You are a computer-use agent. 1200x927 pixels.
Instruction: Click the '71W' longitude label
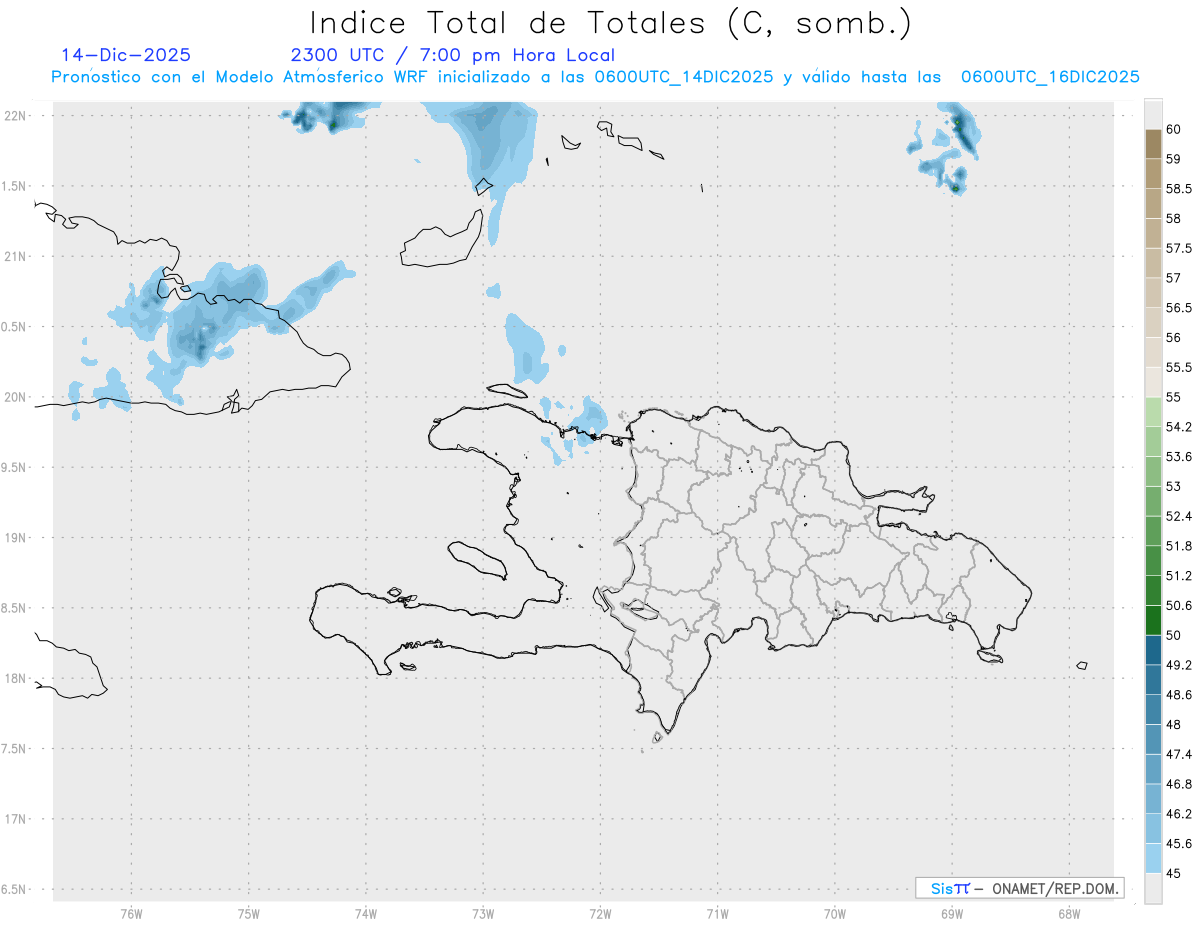(717, 913)
